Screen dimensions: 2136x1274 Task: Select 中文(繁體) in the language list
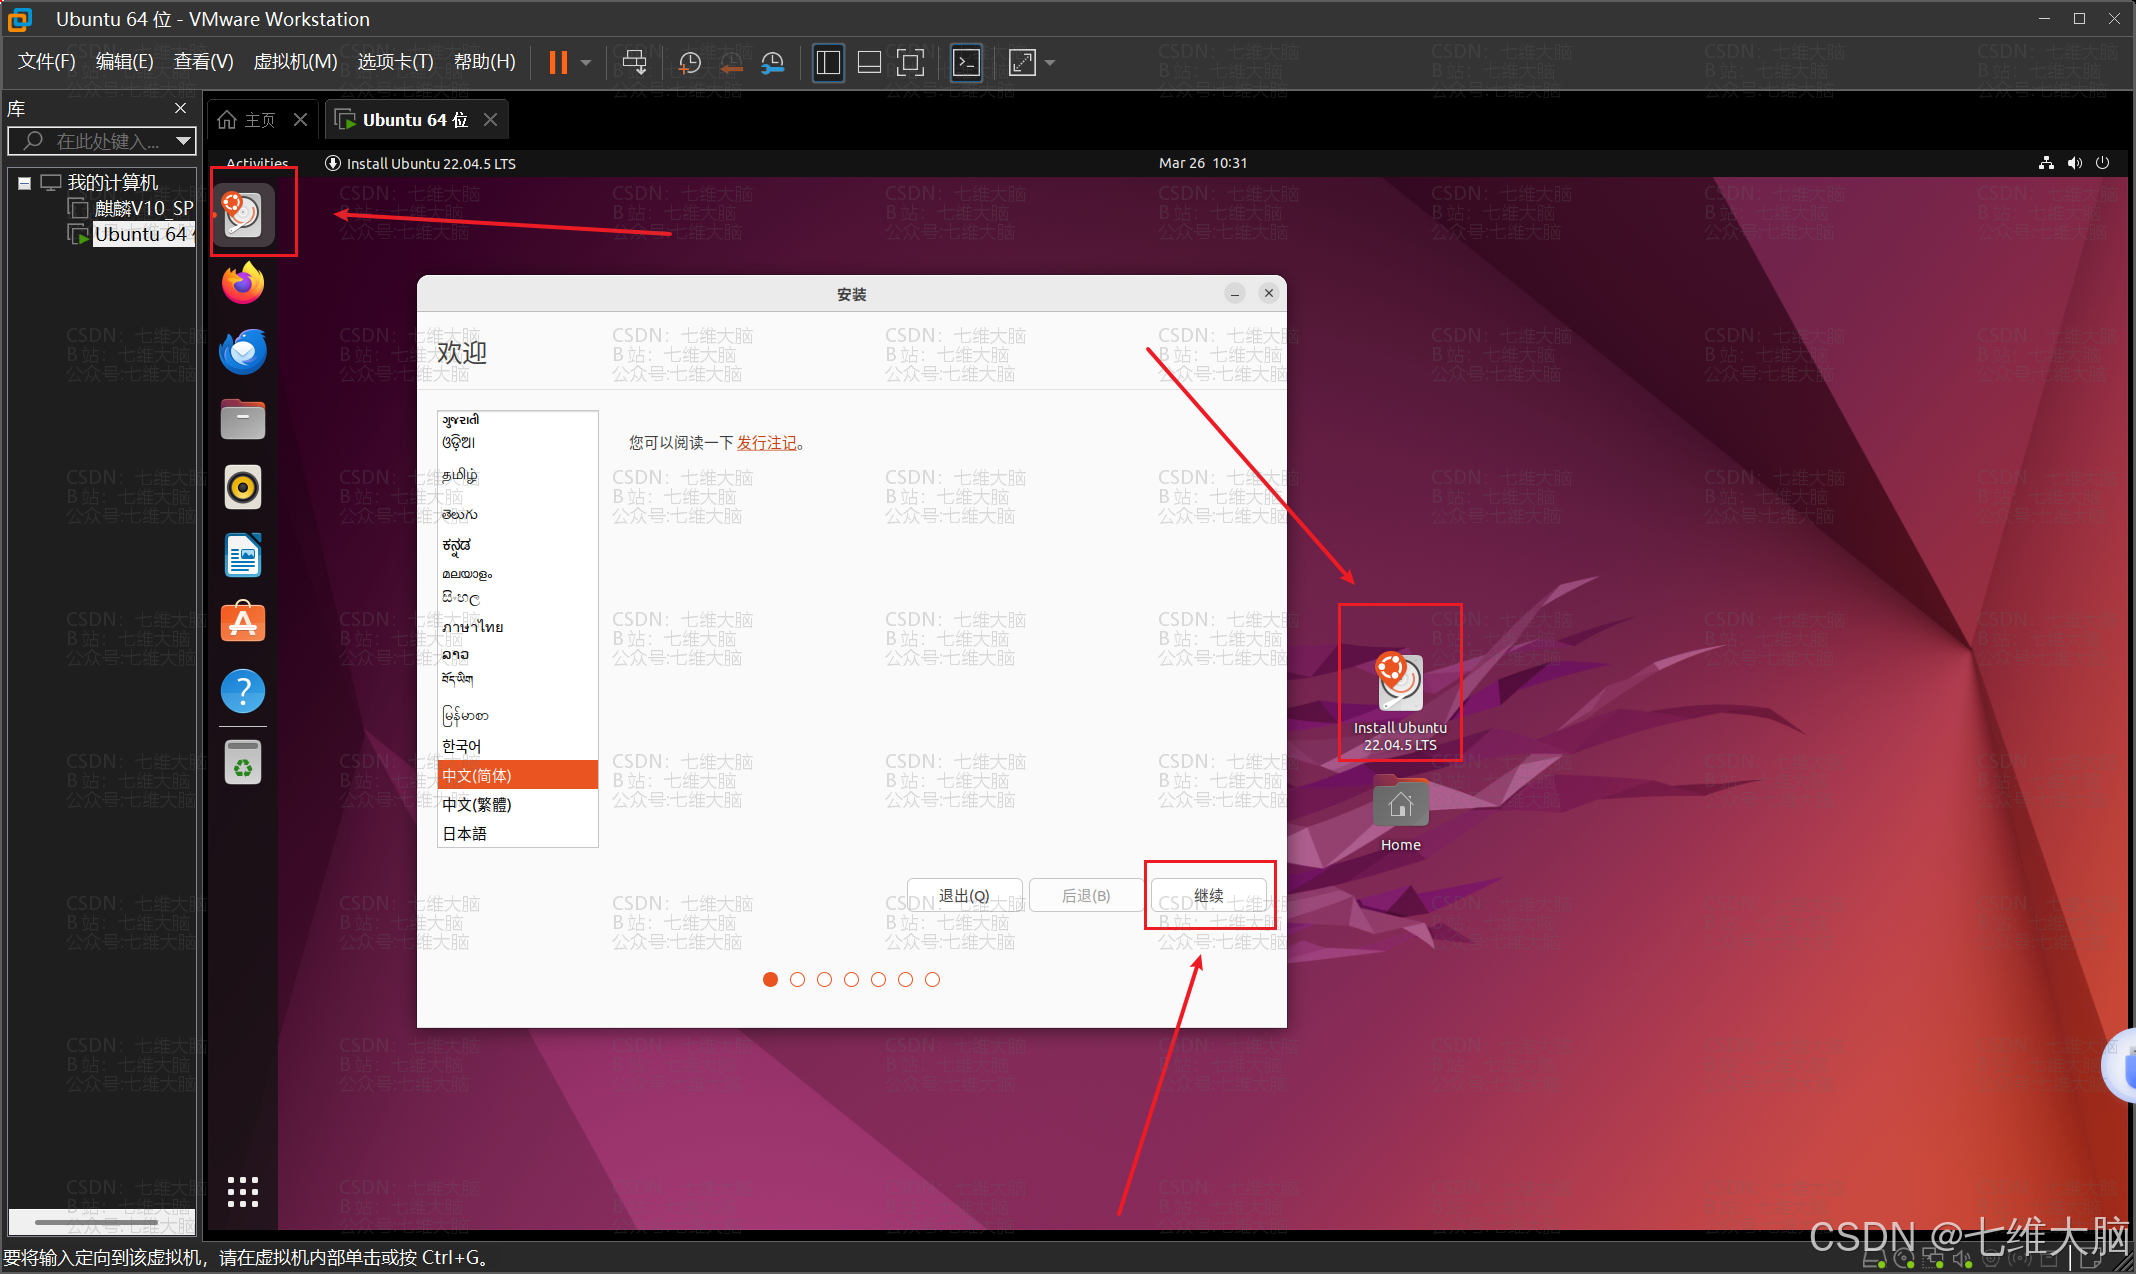click(477, 805)
